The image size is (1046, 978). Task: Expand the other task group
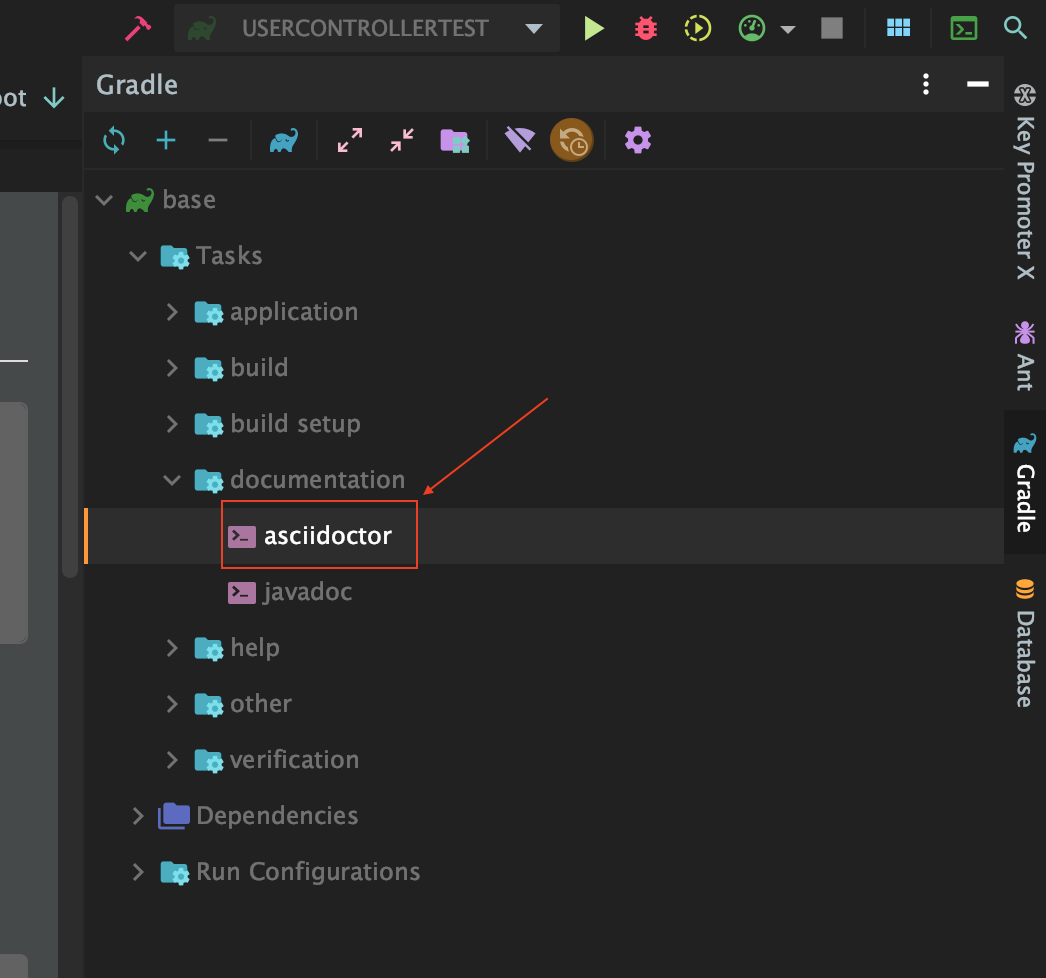[172, 704]
